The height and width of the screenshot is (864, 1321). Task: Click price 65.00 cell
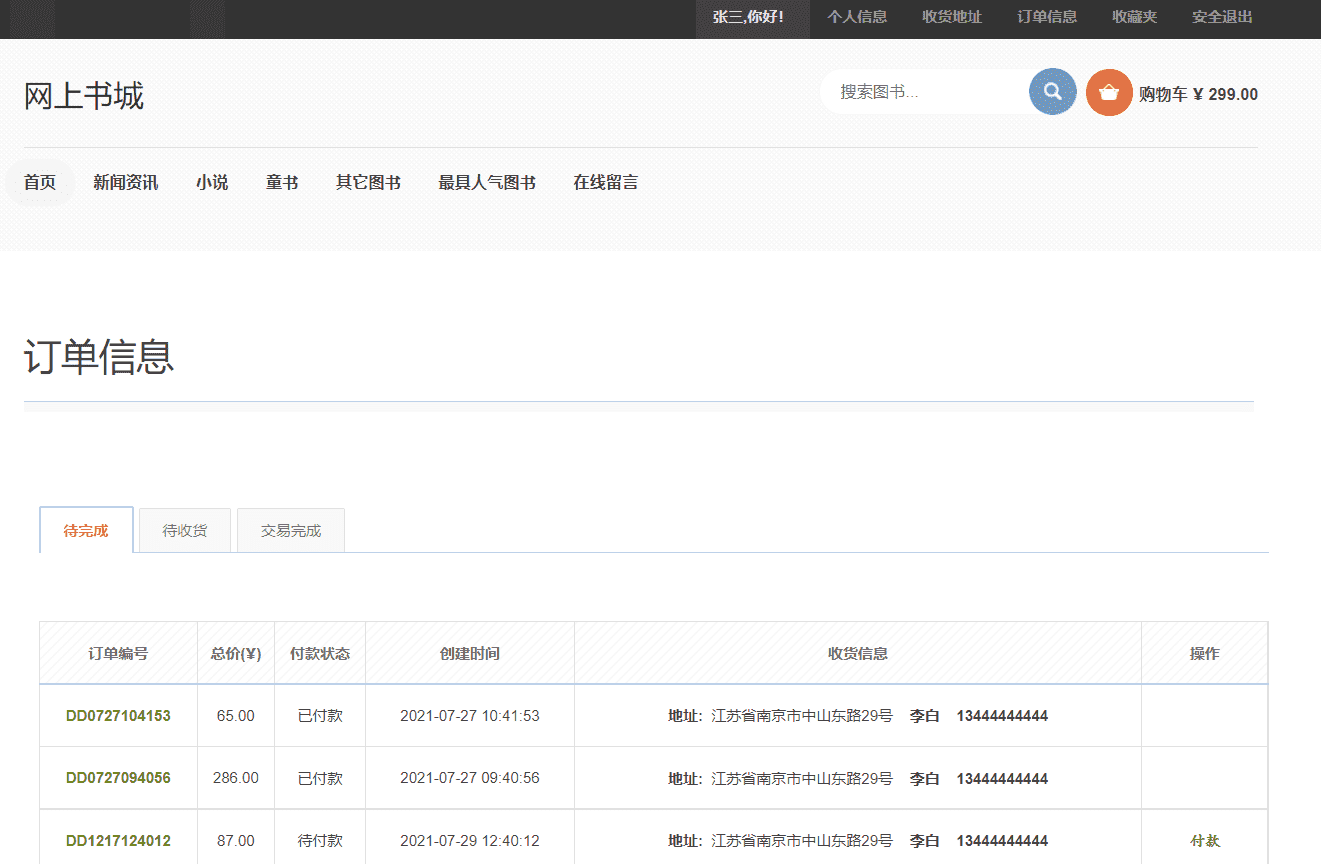point(236,716)
